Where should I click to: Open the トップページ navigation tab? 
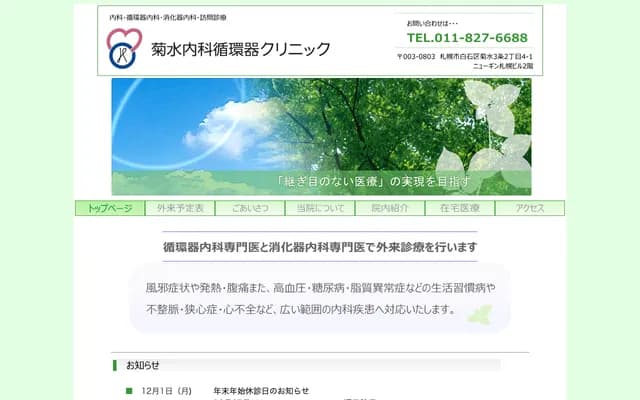click(110, 208)
